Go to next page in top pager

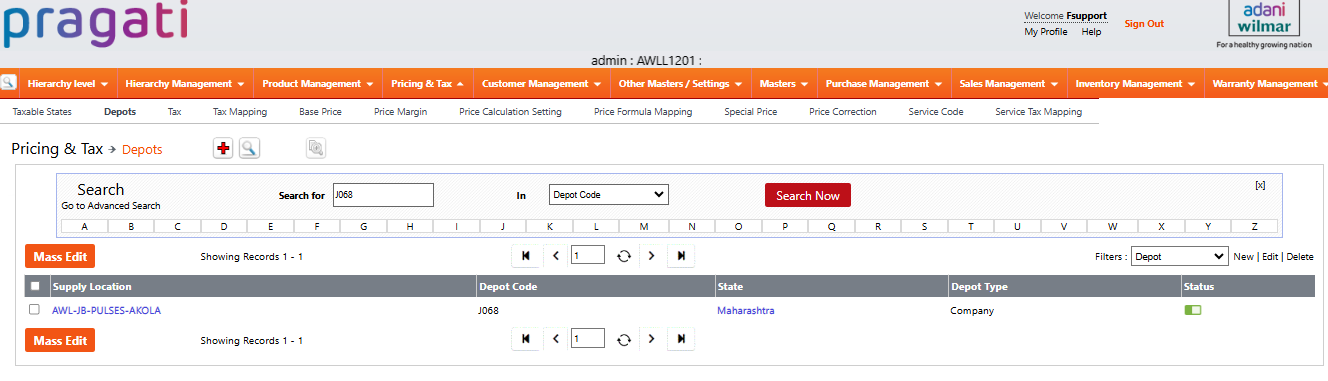pyautogui.click(x=651, y=256)
